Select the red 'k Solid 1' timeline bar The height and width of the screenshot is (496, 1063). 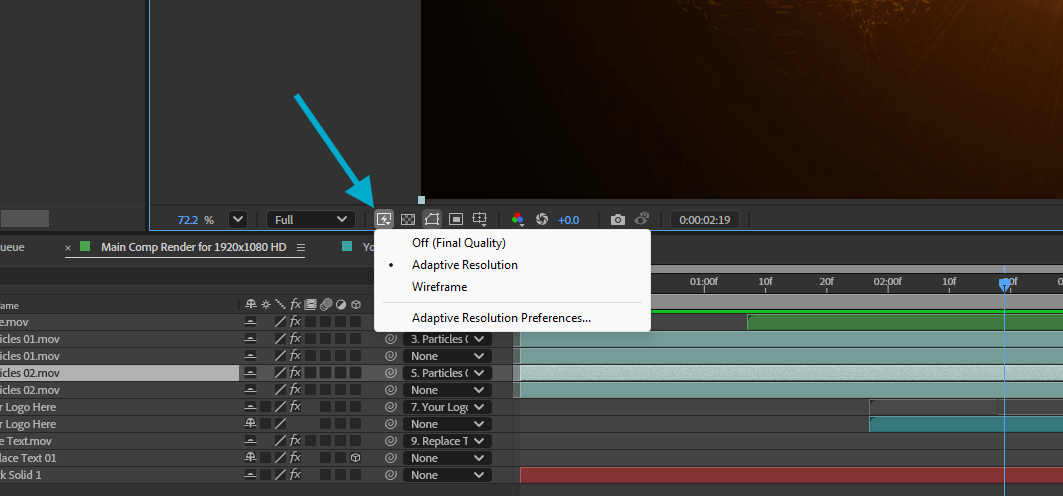pyautogui.click(x=791, y=475)
